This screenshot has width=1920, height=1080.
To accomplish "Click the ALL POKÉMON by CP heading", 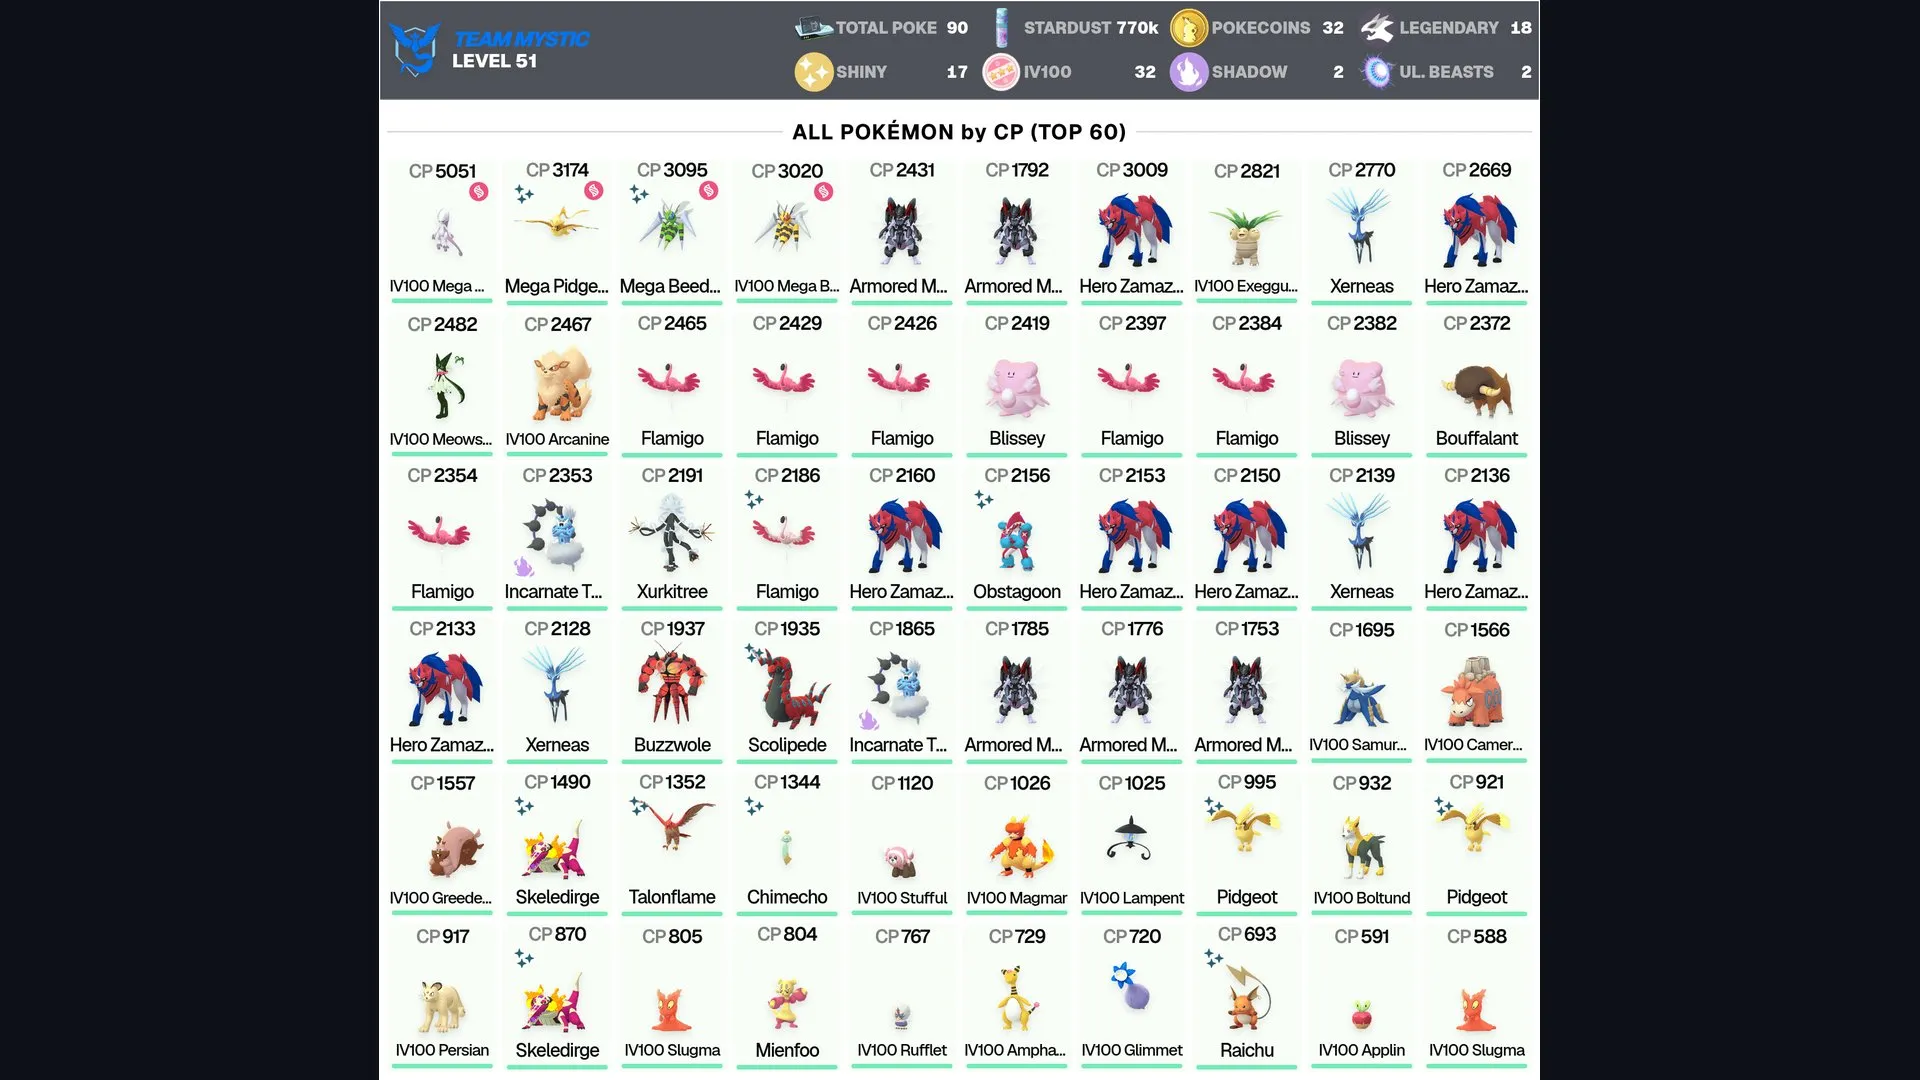I will point(959,132).
